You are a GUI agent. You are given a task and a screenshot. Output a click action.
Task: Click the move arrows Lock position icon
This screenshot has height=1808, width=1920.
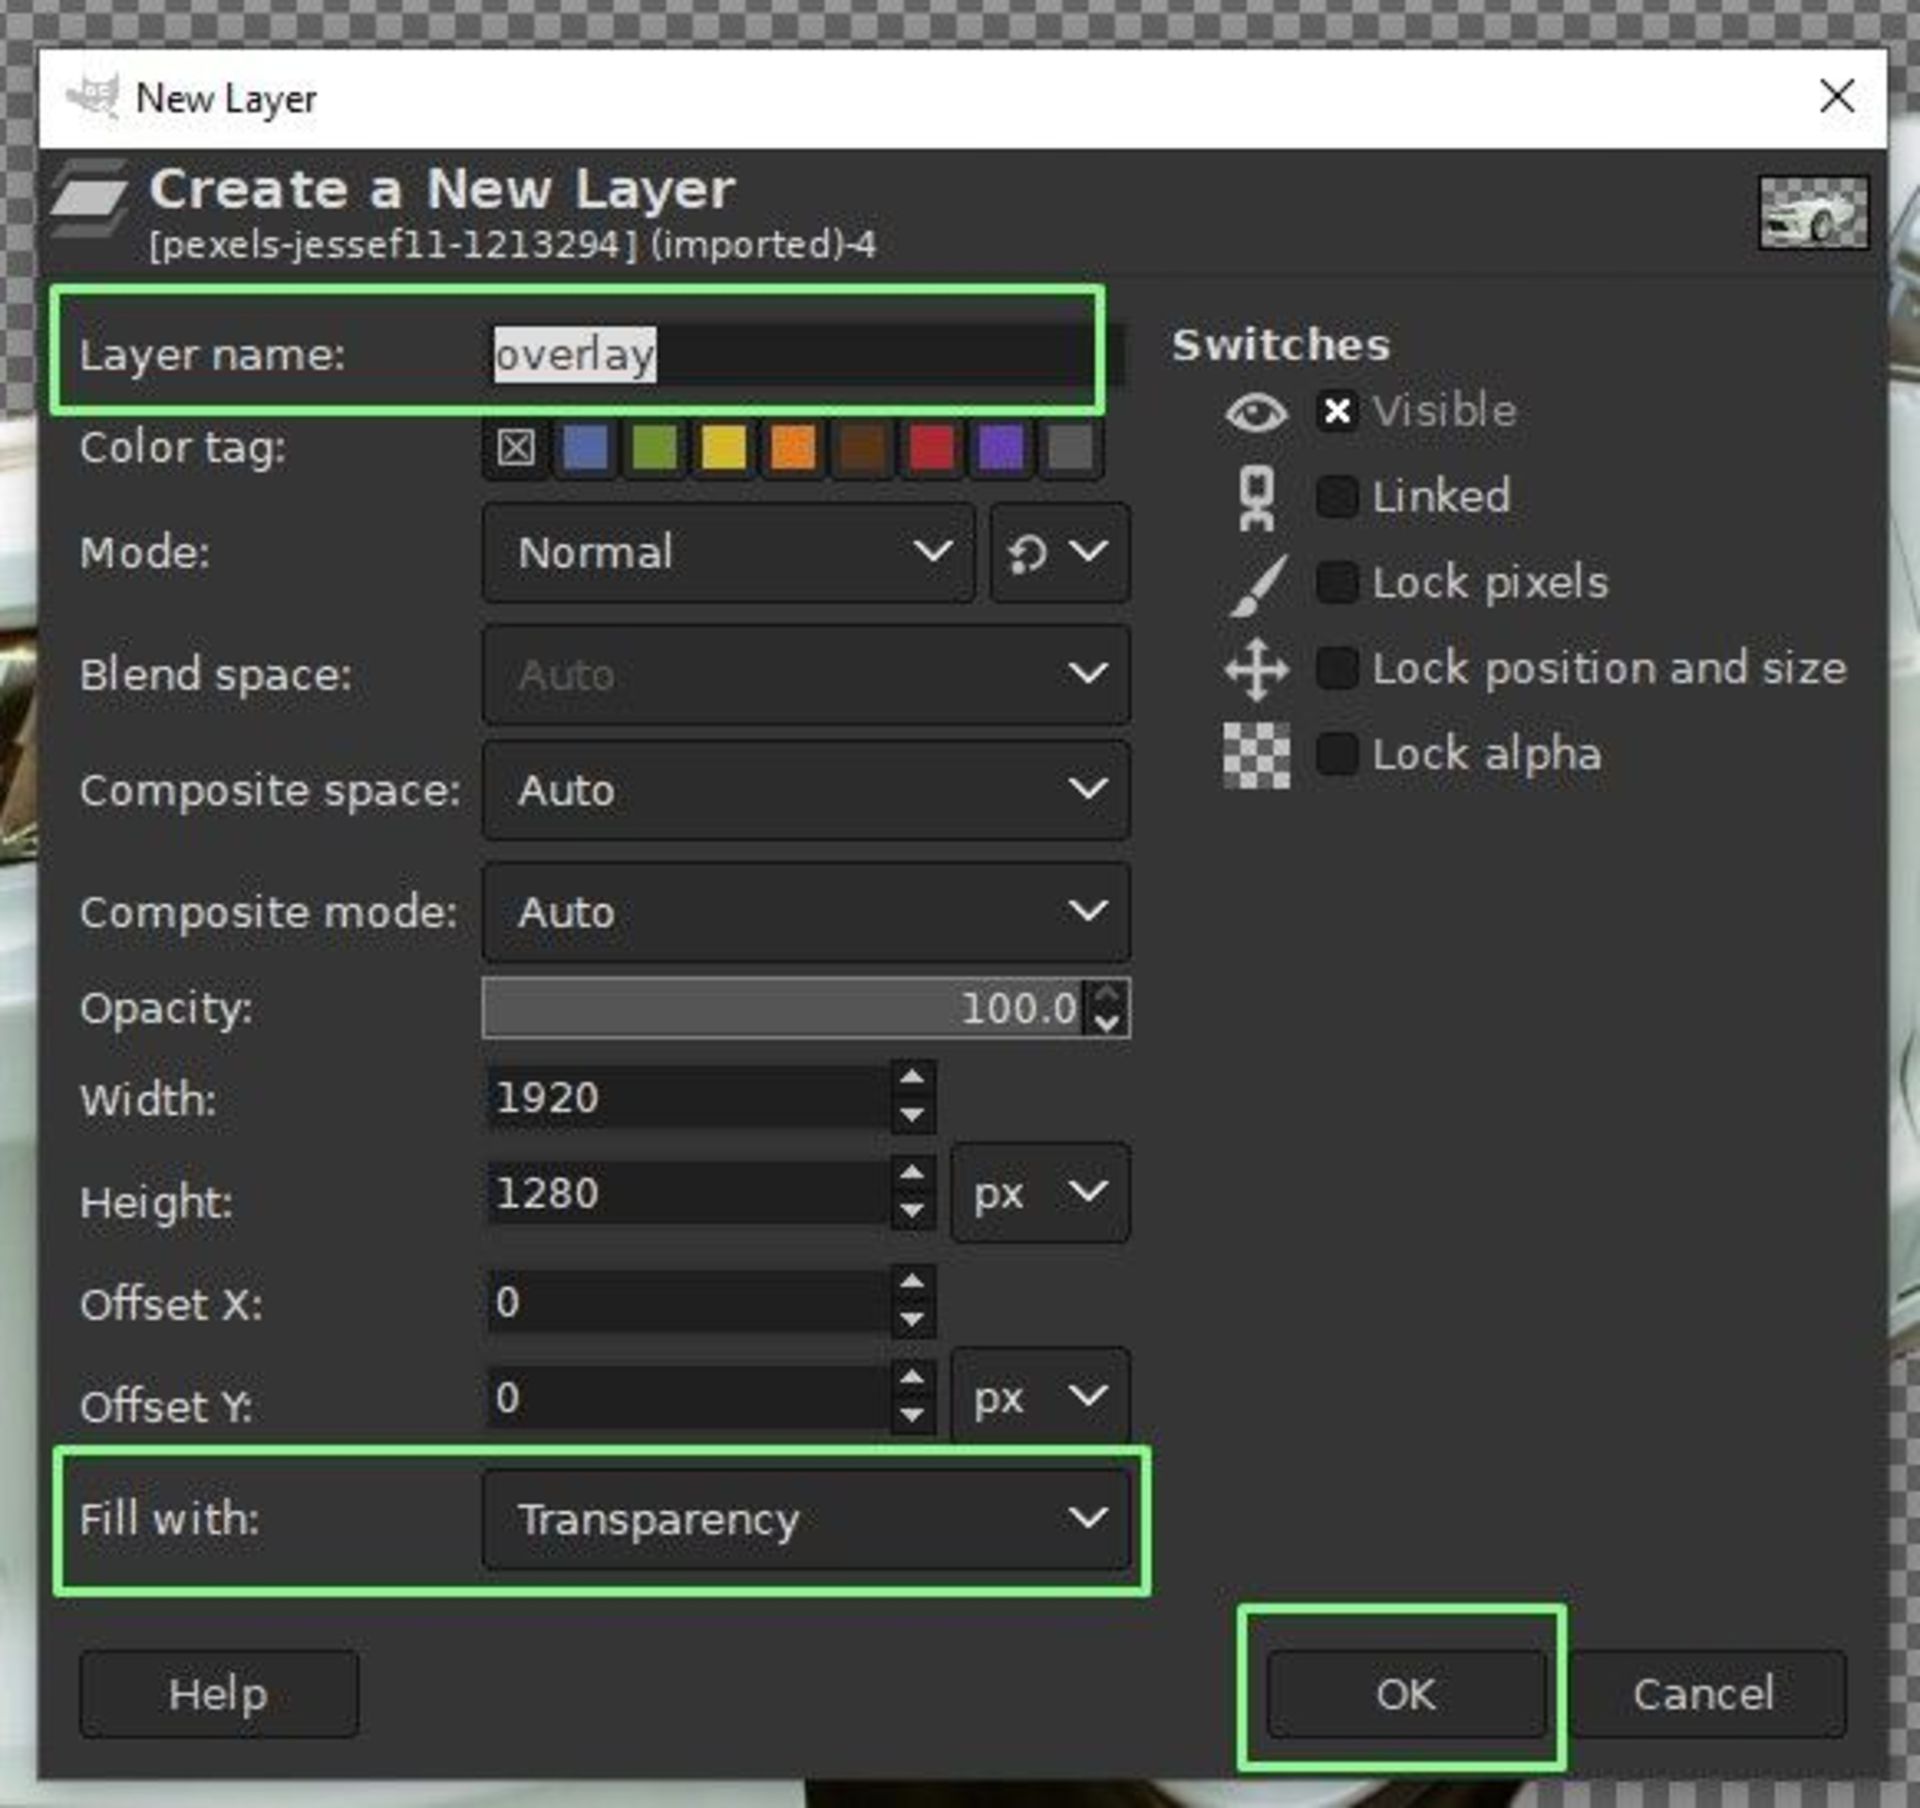tap(1256, 669)
